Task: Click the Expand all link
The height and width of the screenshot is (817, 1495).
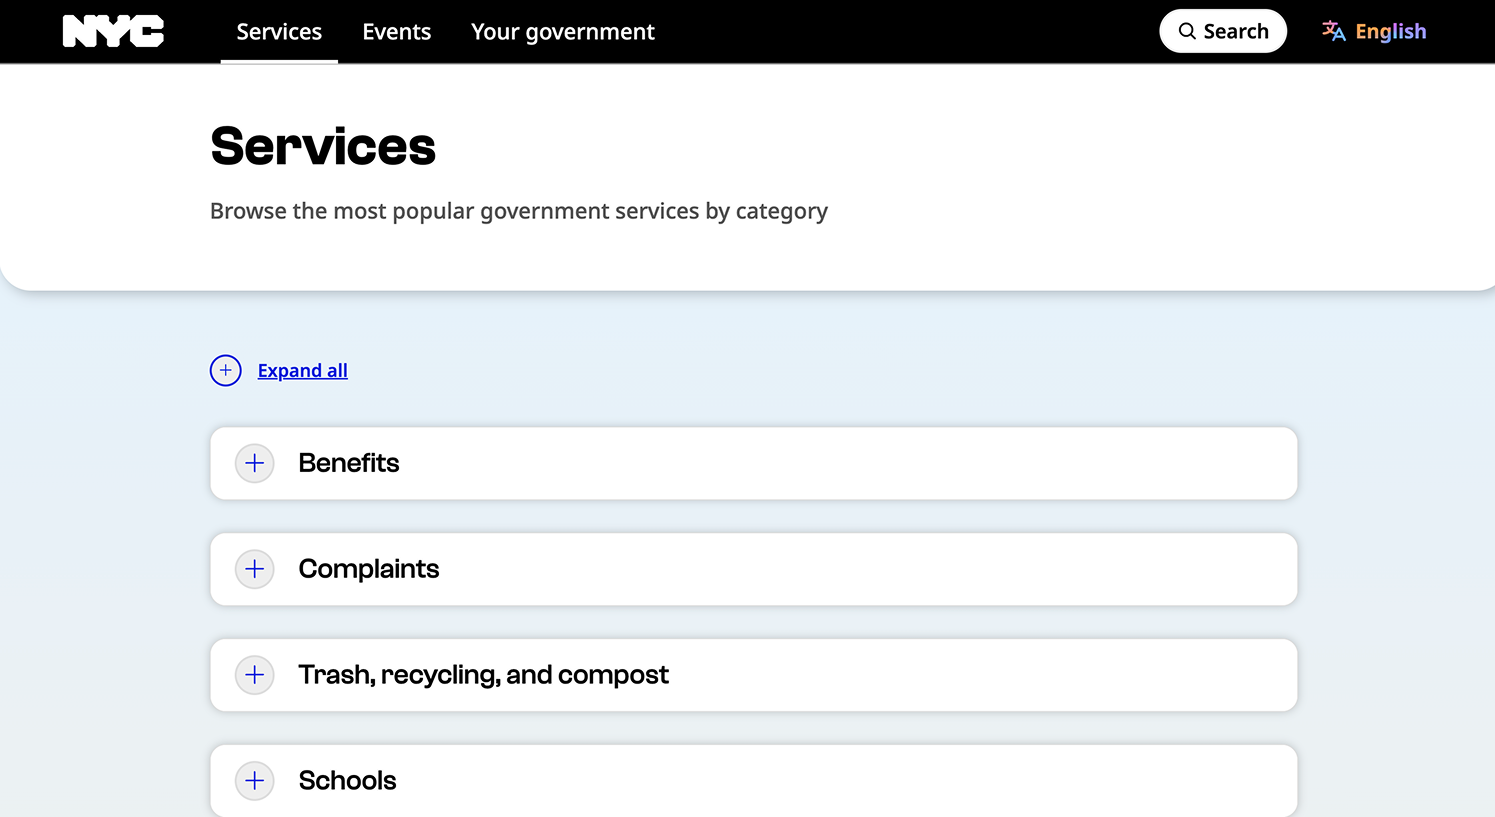Action: 302,370
